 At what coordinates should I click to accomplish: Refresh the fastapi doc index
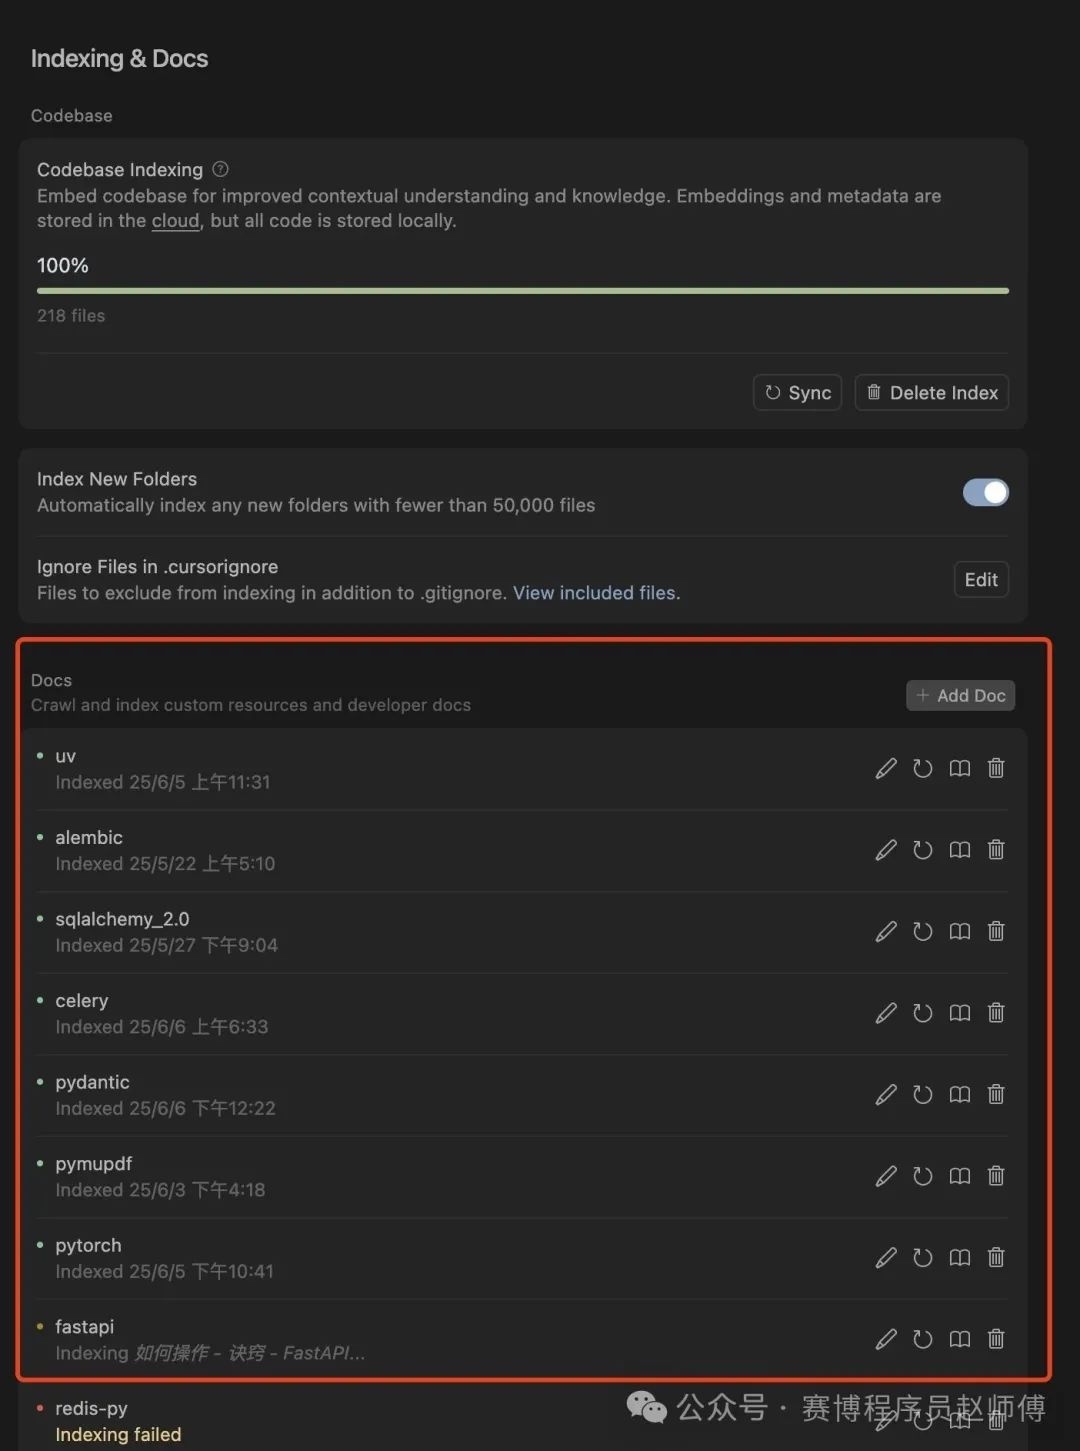pyautogui.click(x=923, y=1340)
